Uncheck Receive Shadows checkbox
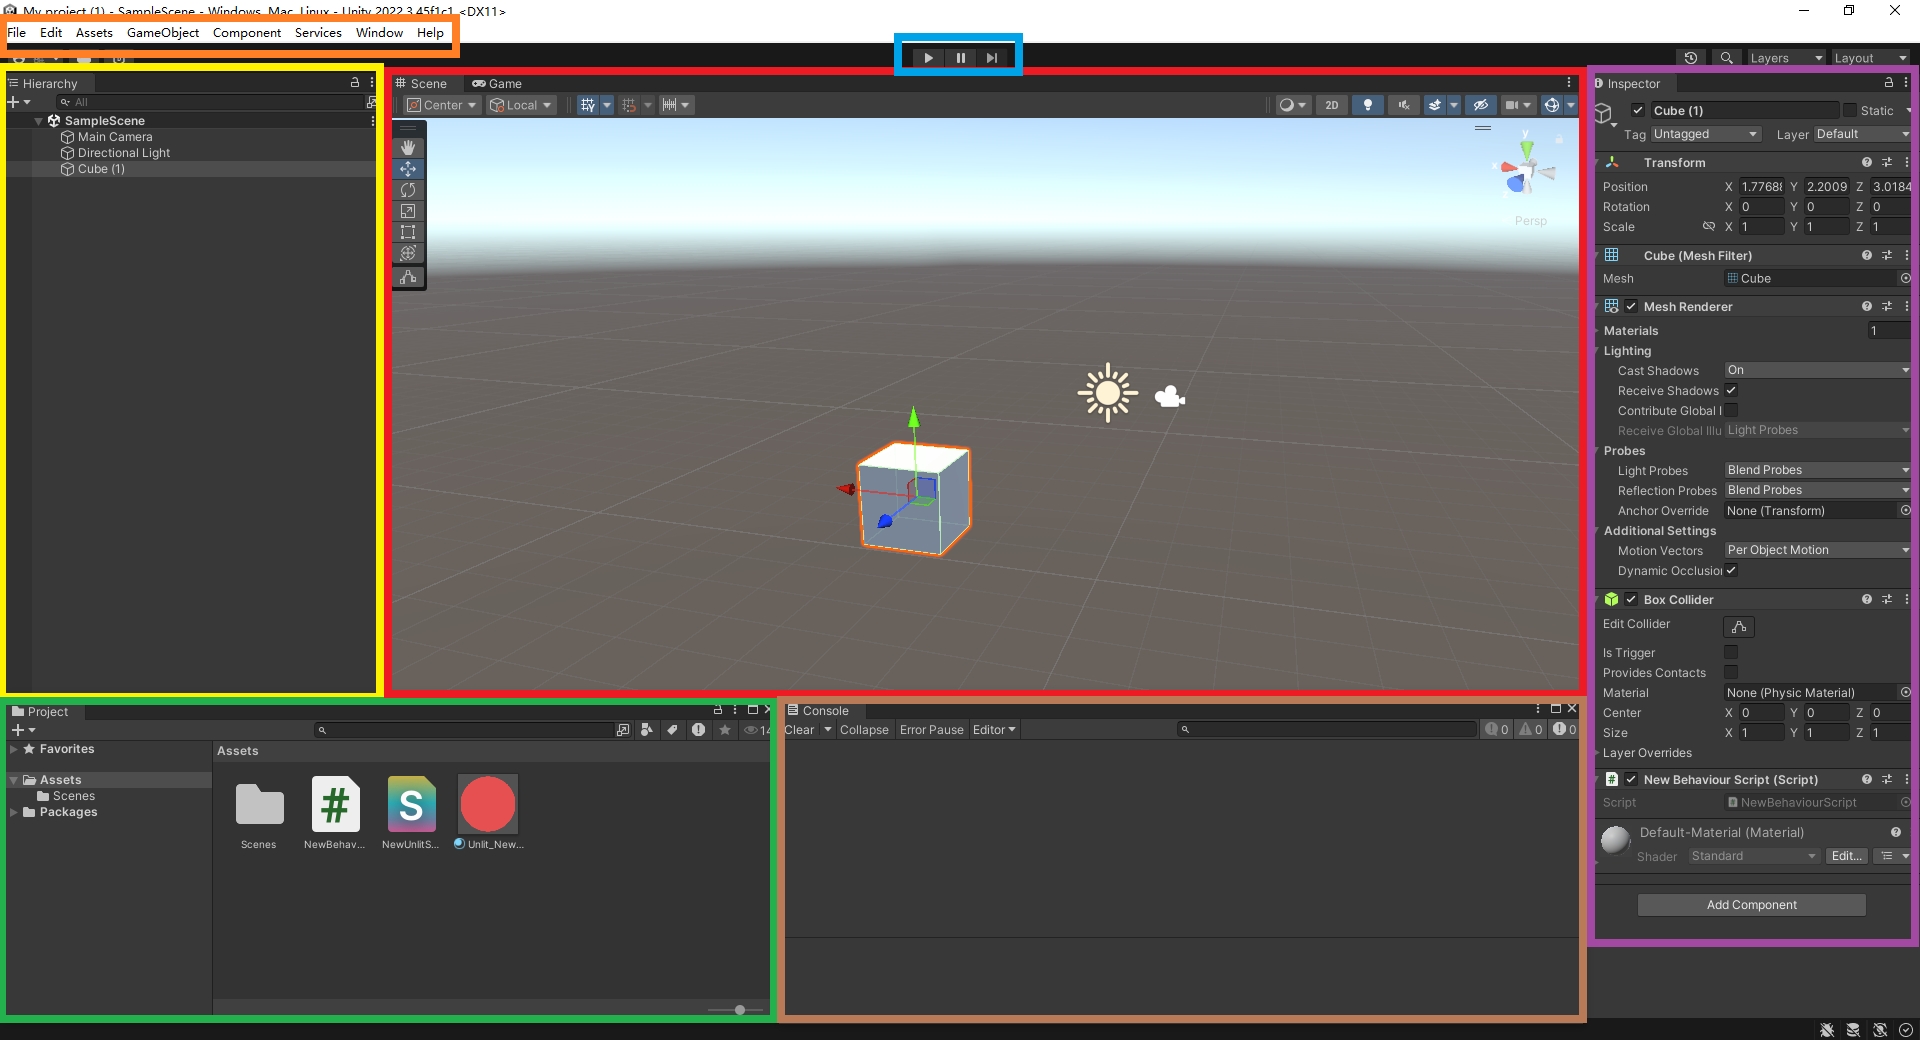This screenshot has width=1920, height=1040. point(1731,390)
